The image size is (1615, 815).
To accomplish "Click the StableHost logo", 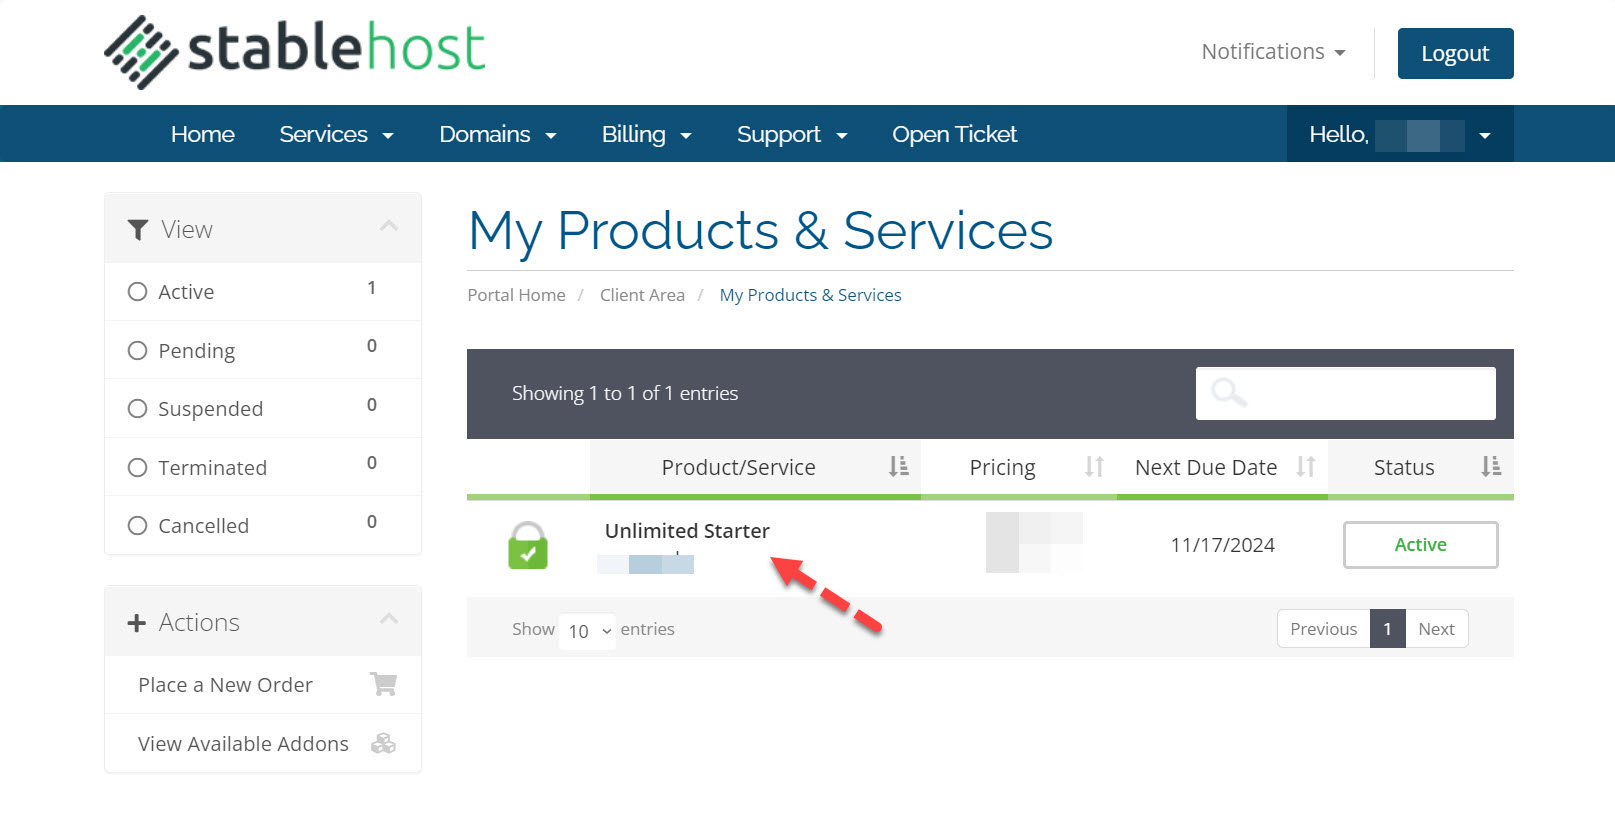I will [295, 52].
